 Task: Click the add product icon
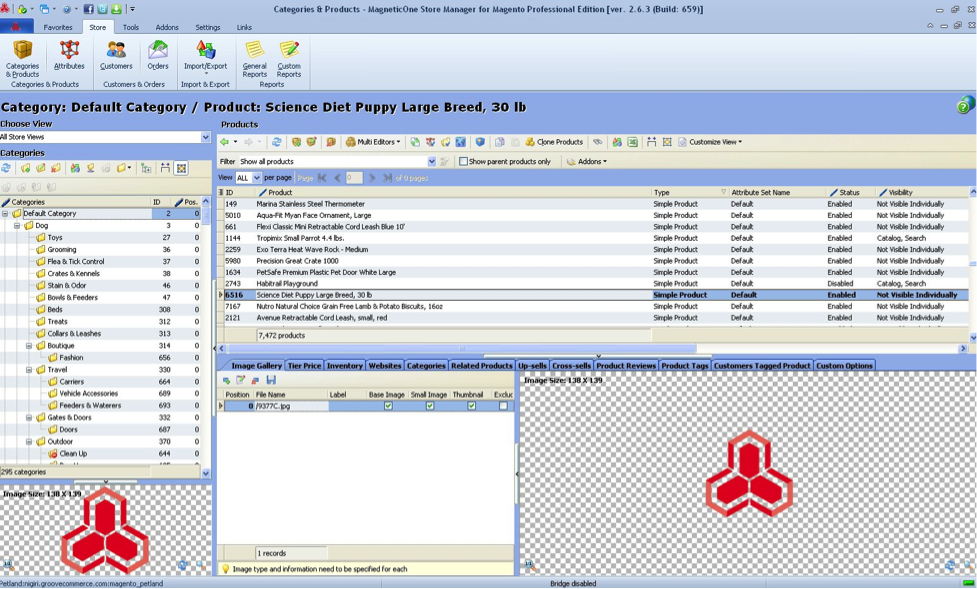click(x=297, y=142)
